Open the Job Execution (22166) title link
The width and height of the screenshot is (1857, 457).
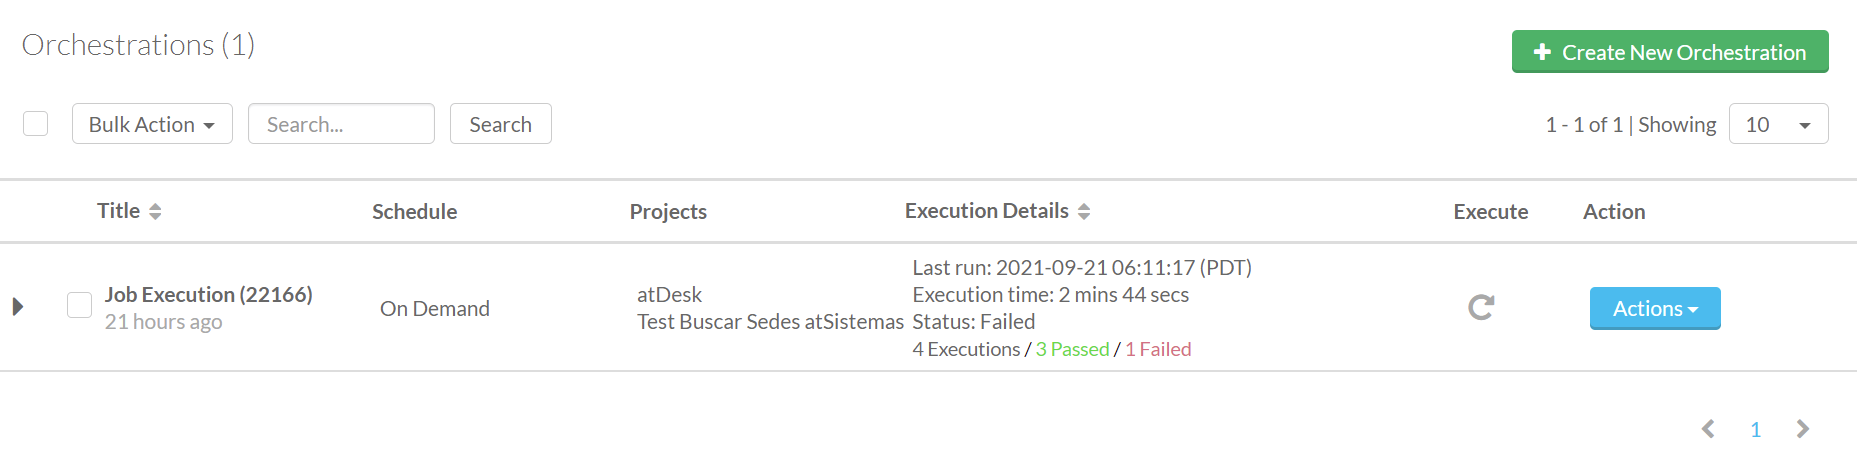pos(208,294)
